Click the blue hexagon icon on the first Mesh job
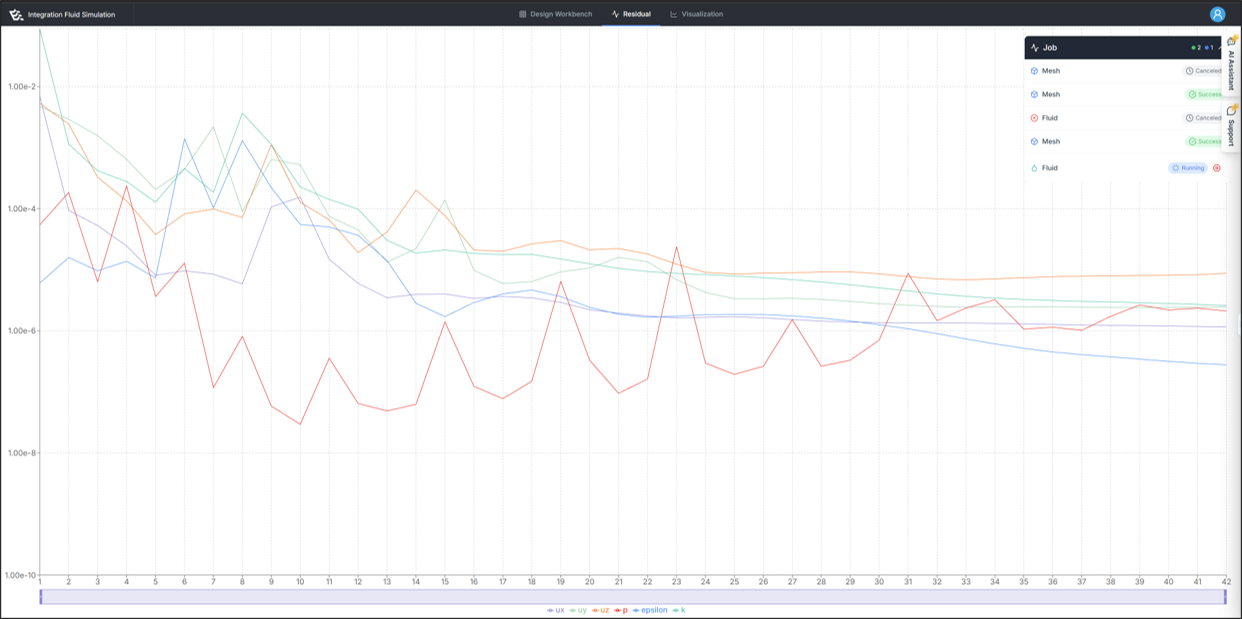Viewport: 1242px width, 619px height. coord(1035,71)
